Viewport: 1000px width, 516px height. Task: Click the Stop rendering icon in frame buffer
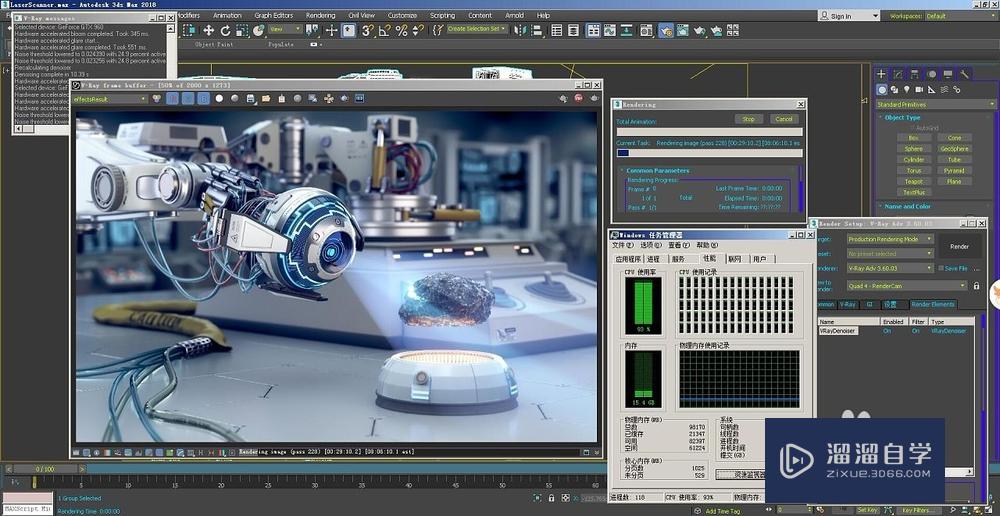tap(579, 98)
